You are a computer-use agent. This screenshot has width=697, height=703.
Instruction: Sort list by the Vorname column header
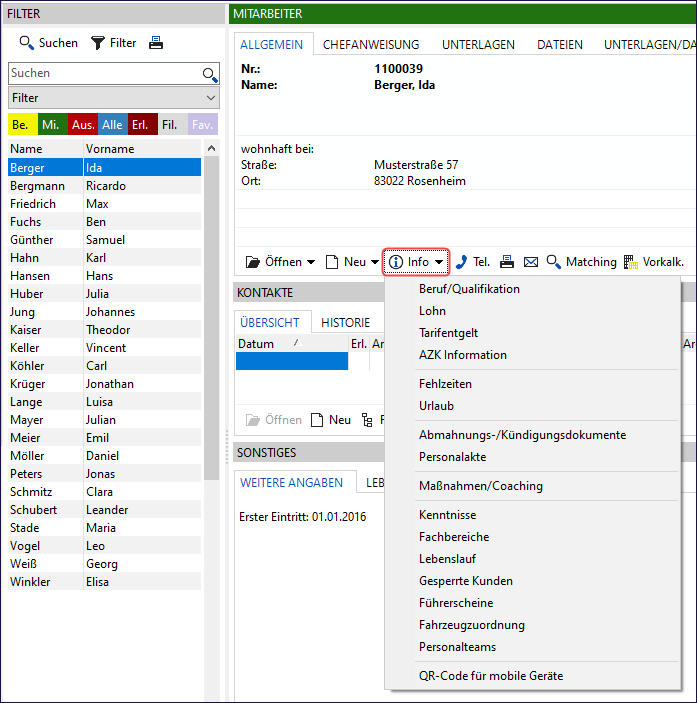[143, 149]
